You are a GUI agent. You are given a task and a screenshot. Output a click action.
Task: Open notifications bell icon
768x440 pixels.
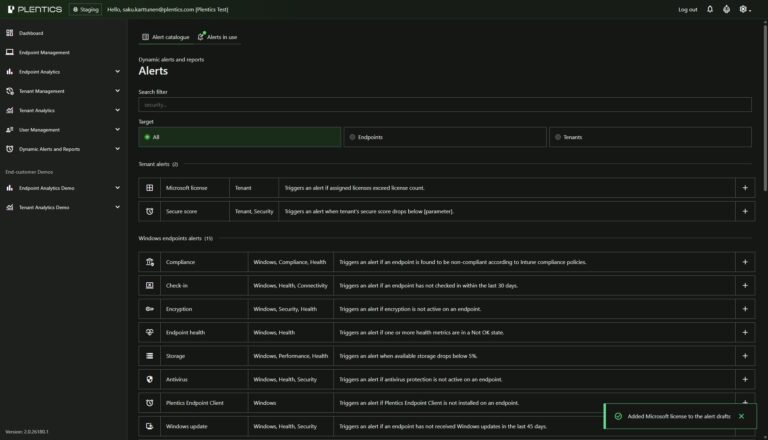(710, 9)
